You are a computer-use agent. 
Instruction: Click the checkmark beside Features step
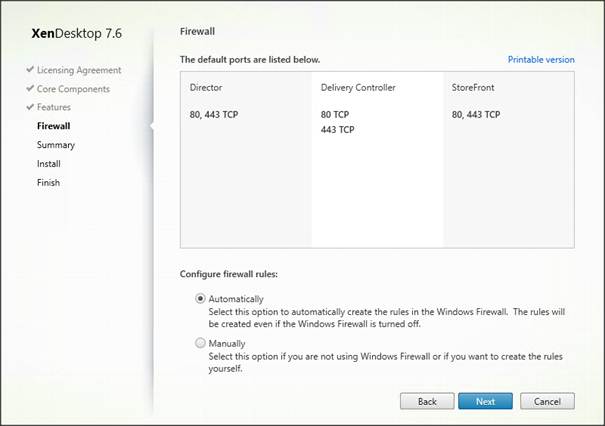[x=30, y=107]
